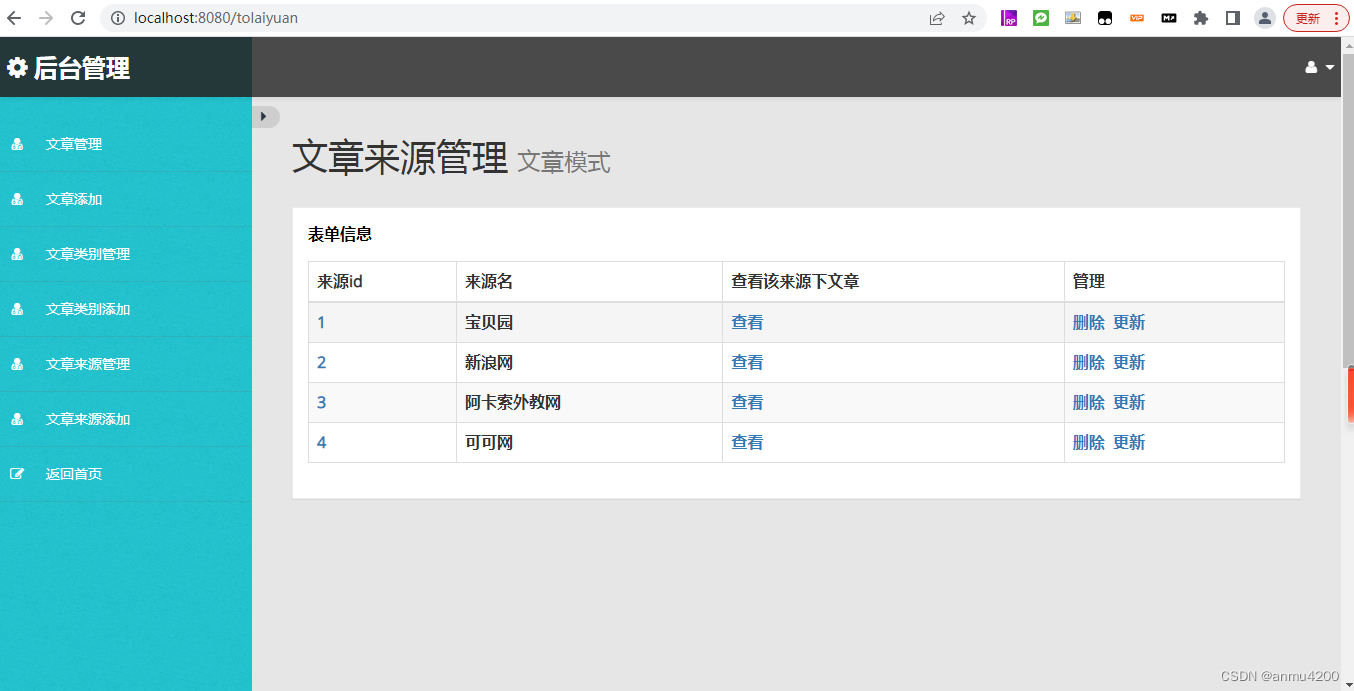1354x691 pixels.
Task: Click the site info icon in address bar
Action: click(x=117, y=18)
